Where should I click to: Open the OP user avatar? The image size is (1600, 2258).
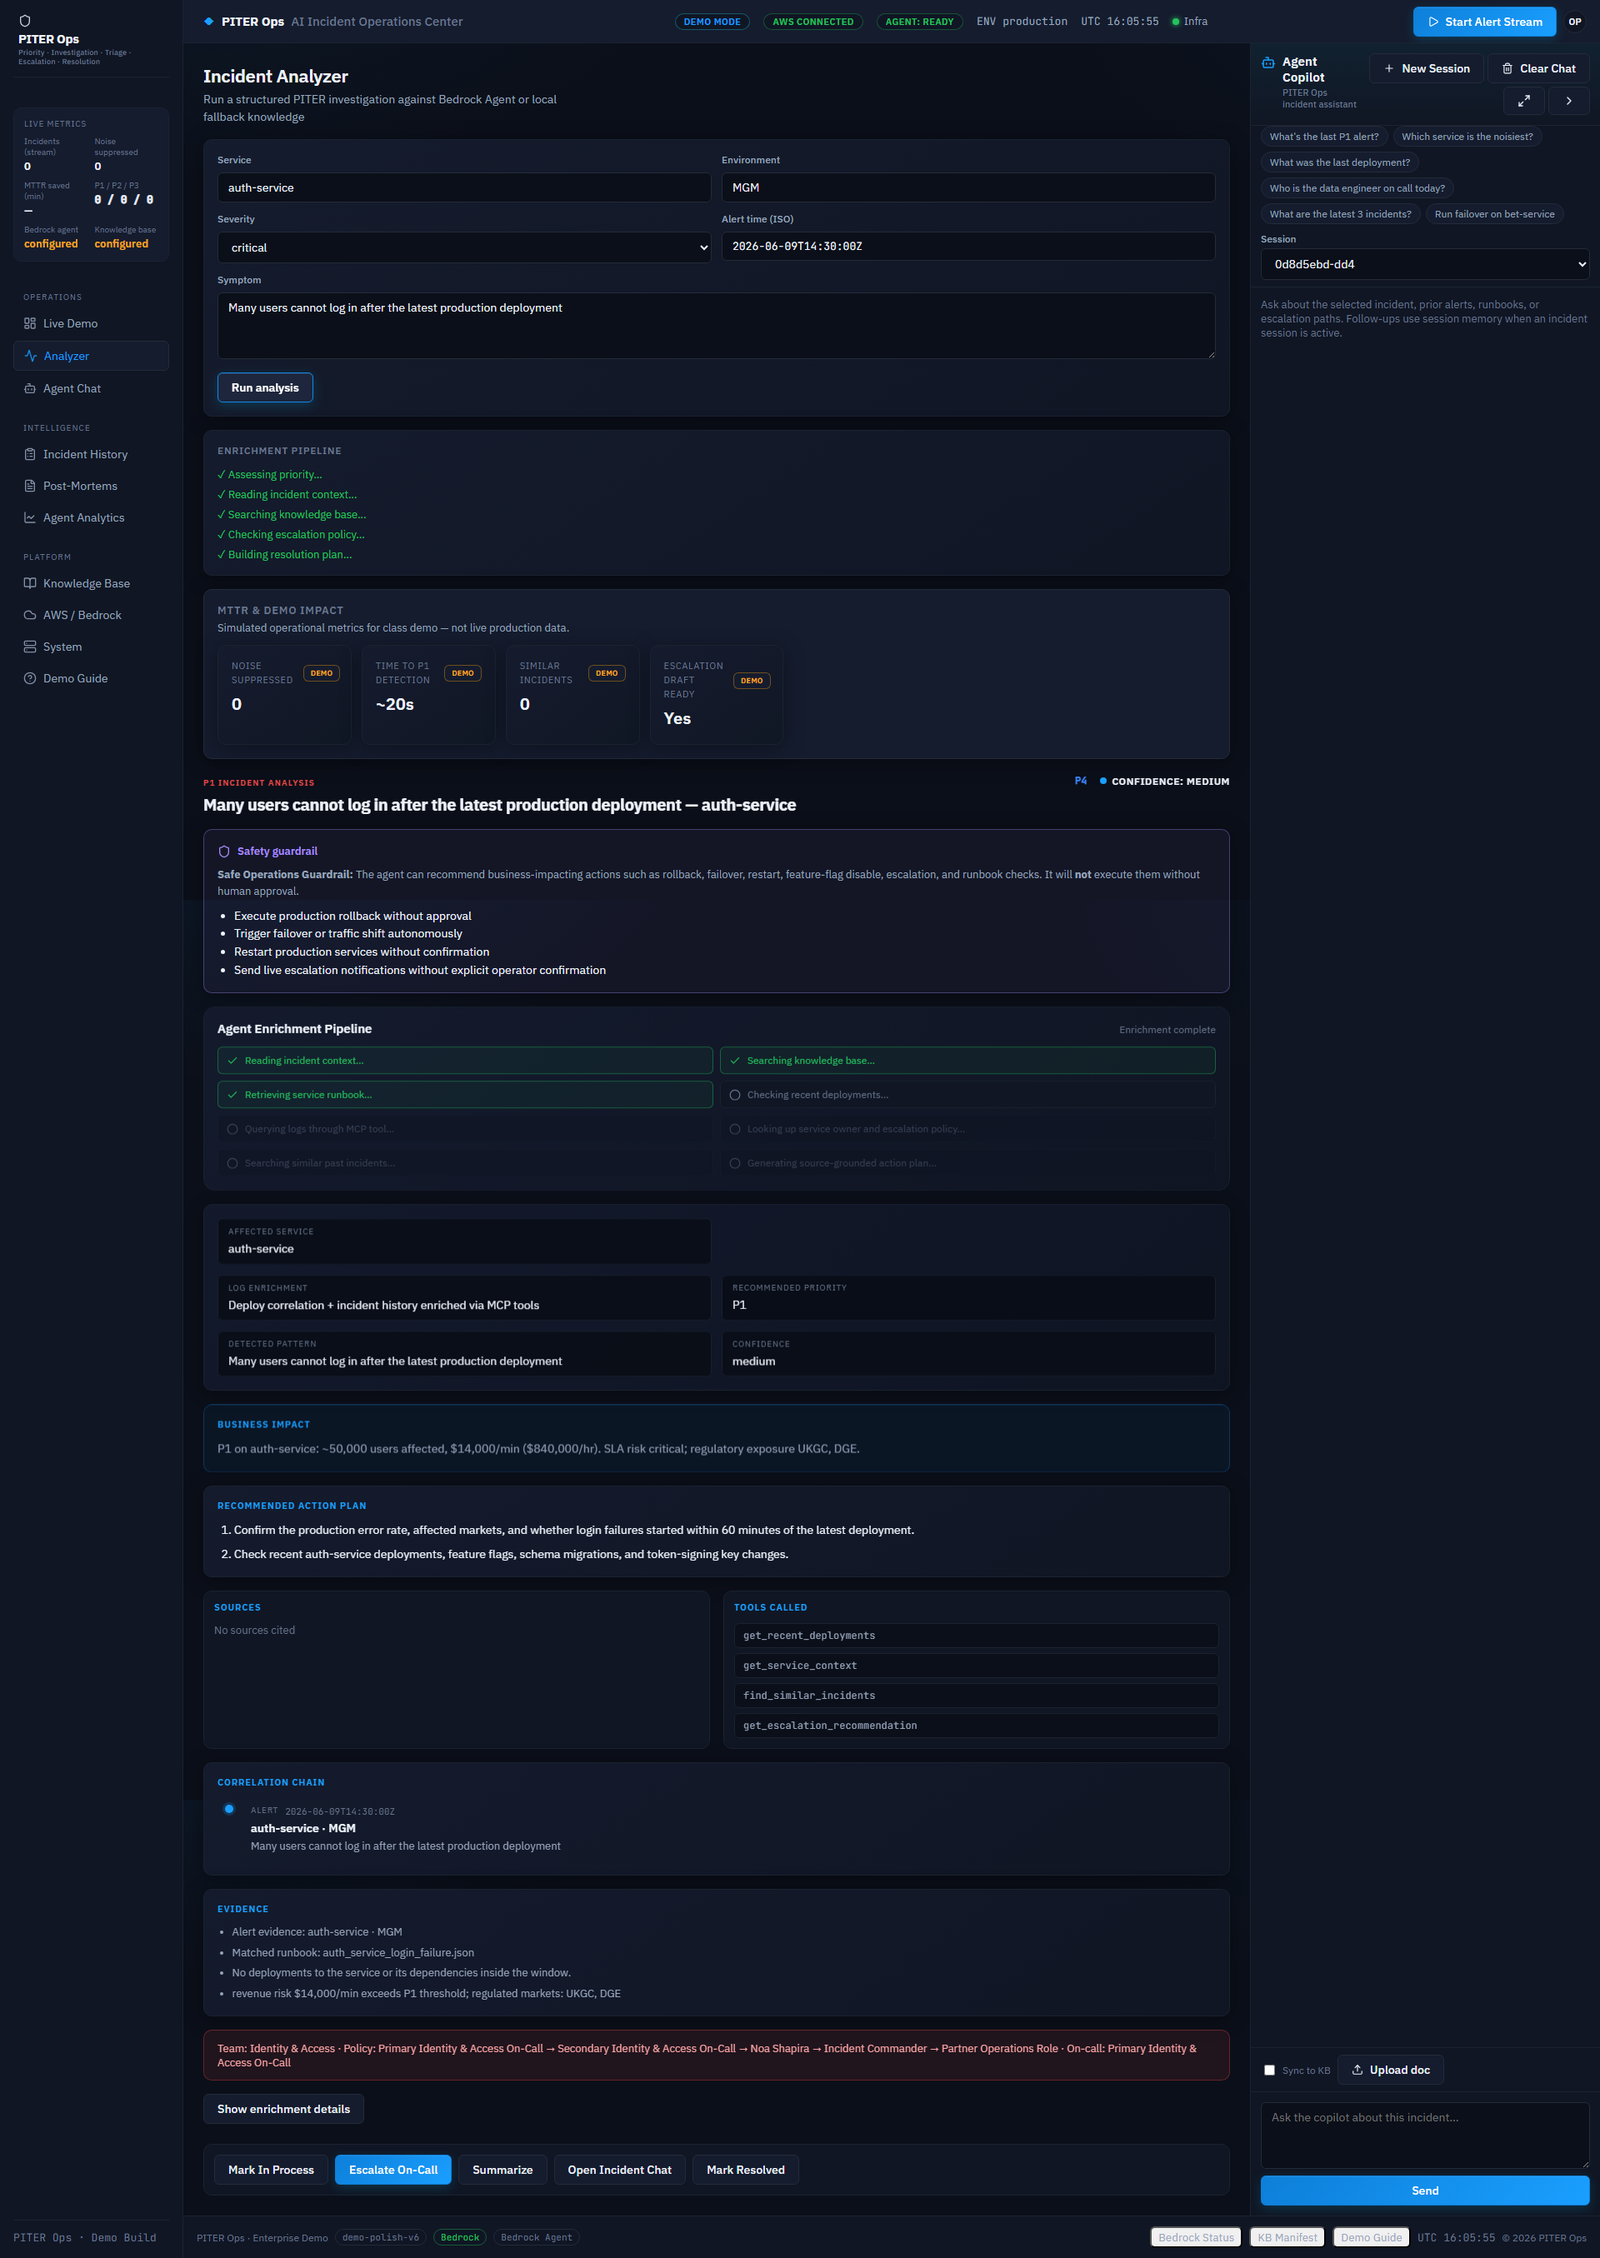click(1575, 21)
